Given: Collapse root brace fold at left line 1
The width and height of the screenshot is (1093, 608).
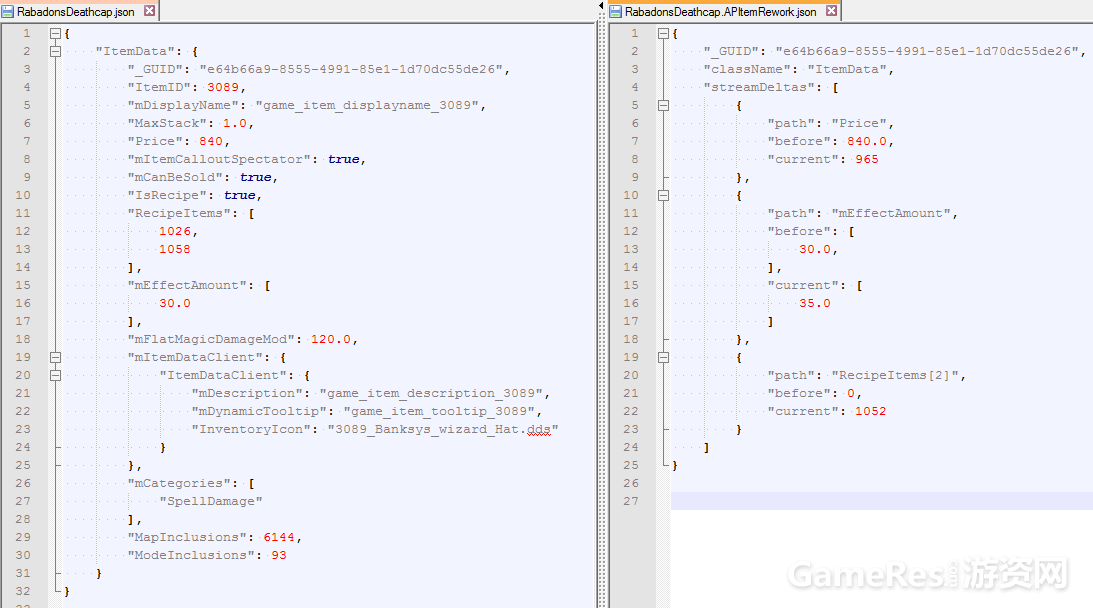Looking at the screenshot, I should (55, 33).
